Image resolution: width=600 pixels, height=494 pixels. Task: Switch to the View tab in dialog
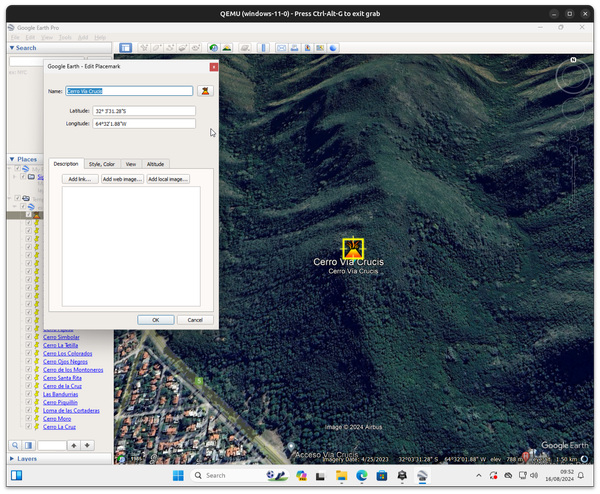131,164
